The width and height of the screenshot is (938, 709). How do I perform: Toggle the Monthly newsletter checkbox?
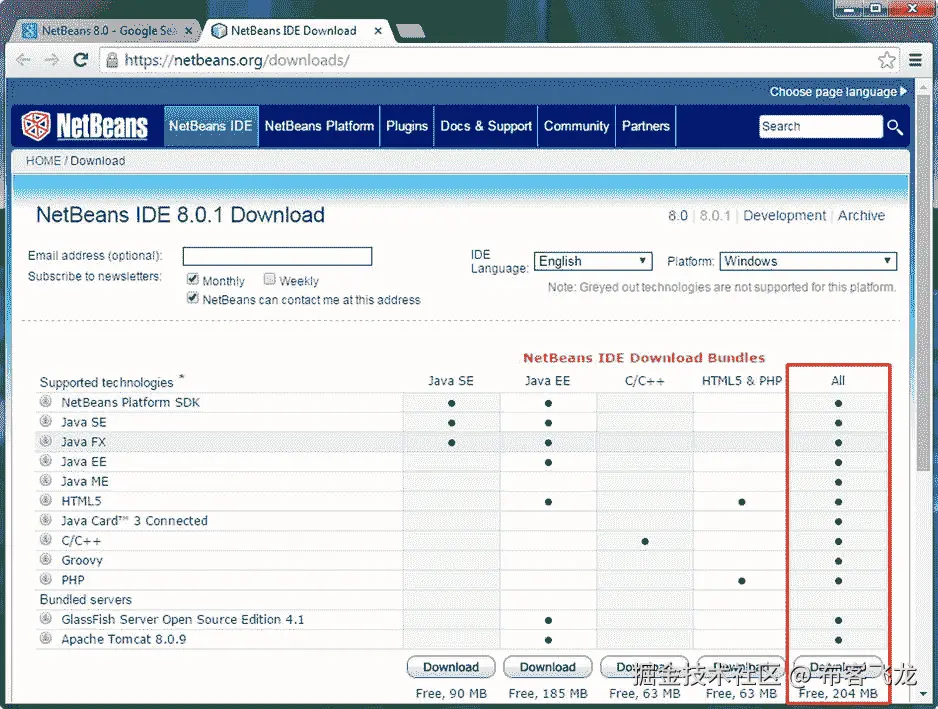click(x=193, y=279)
